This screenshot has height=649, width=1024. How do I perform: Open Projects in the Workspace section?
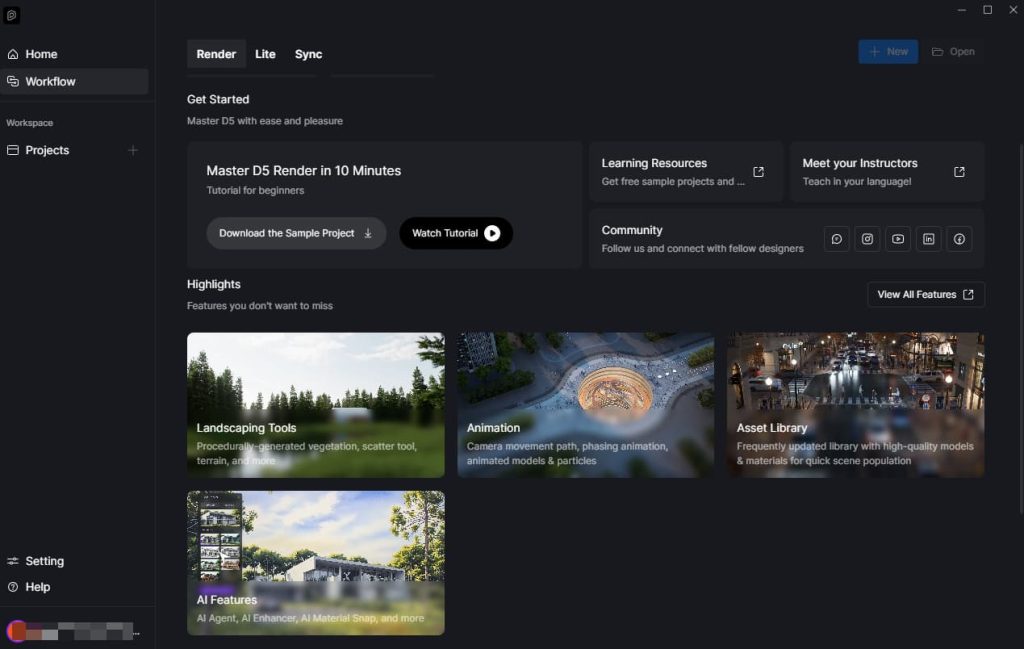(47, 150)
